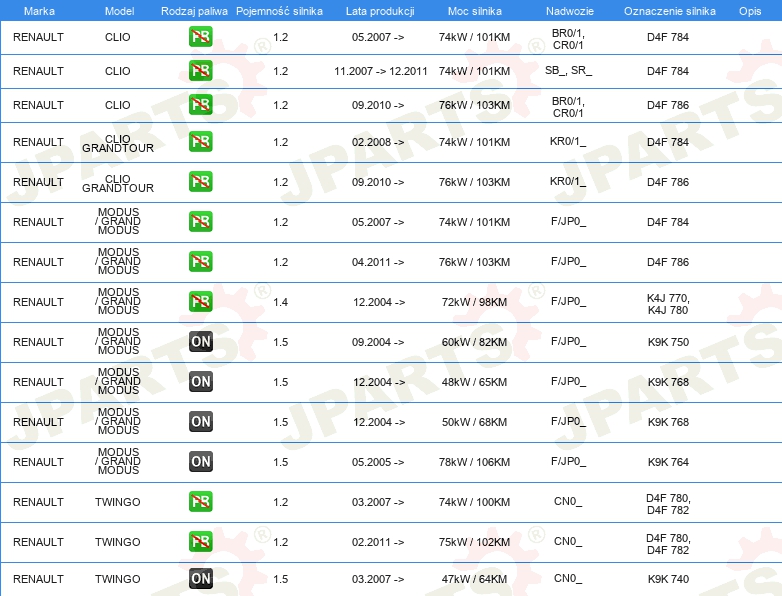Click engine code K9K 764
The height and width of the screenshot is (596, 782).
pos(668,462)
